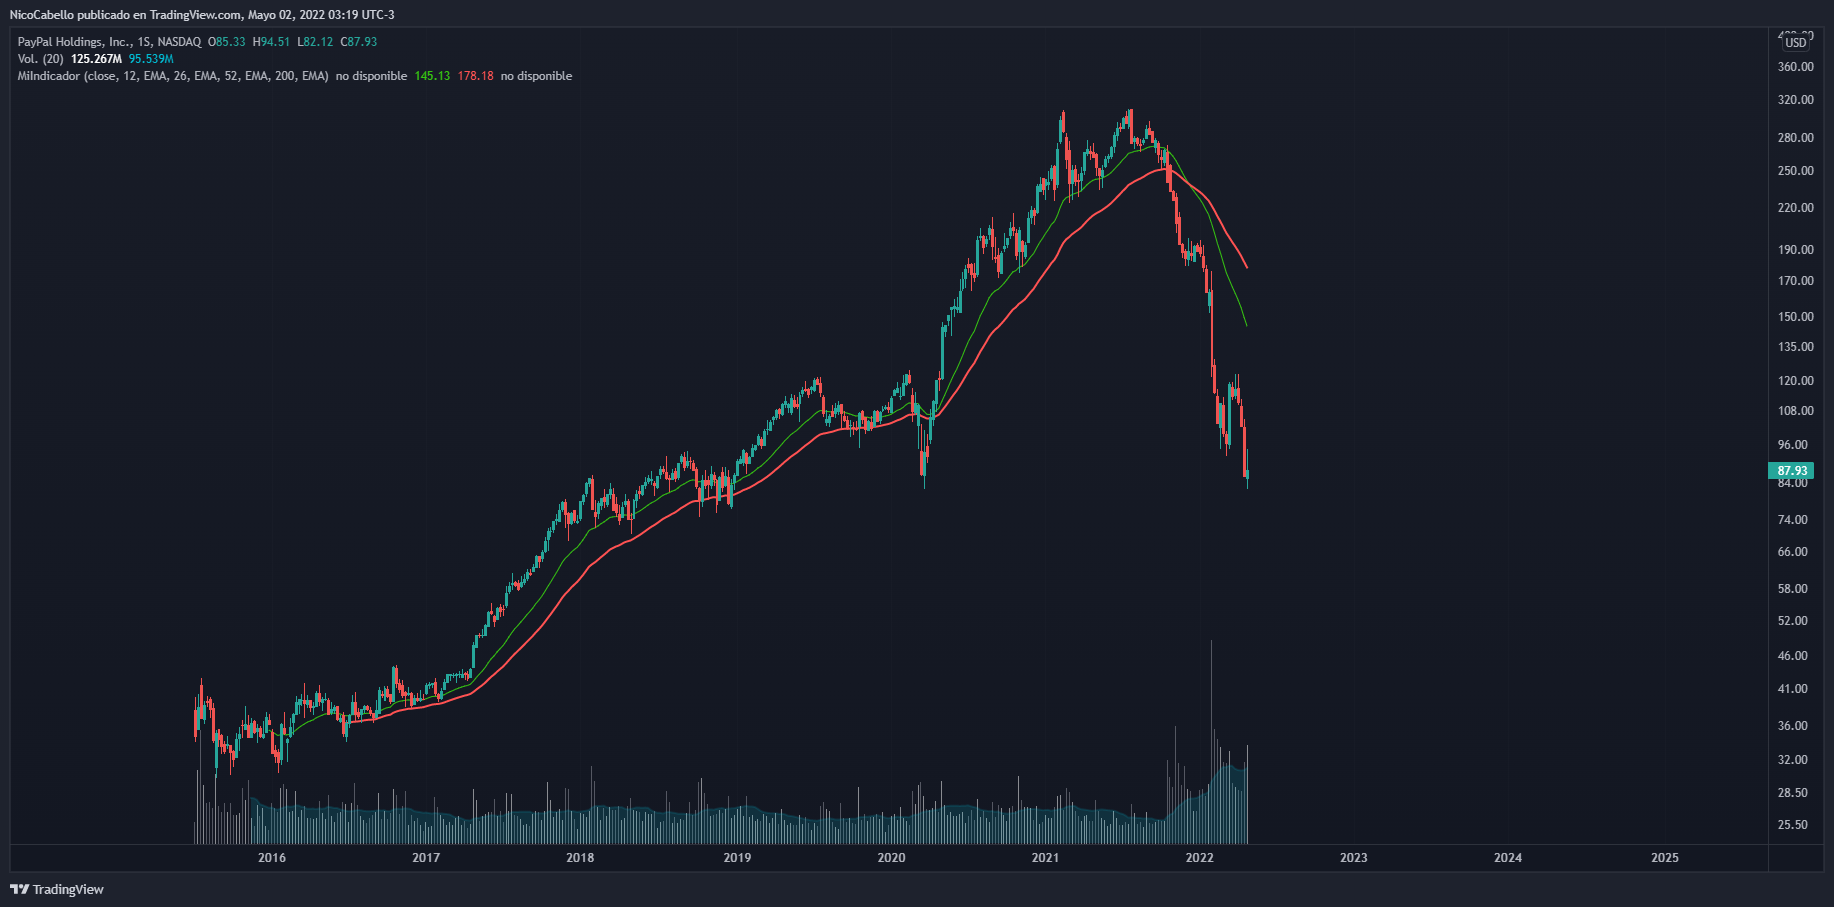Click the 120.00 price scale label
The height and width of the screenshot is (907, 1834).
1796,381
